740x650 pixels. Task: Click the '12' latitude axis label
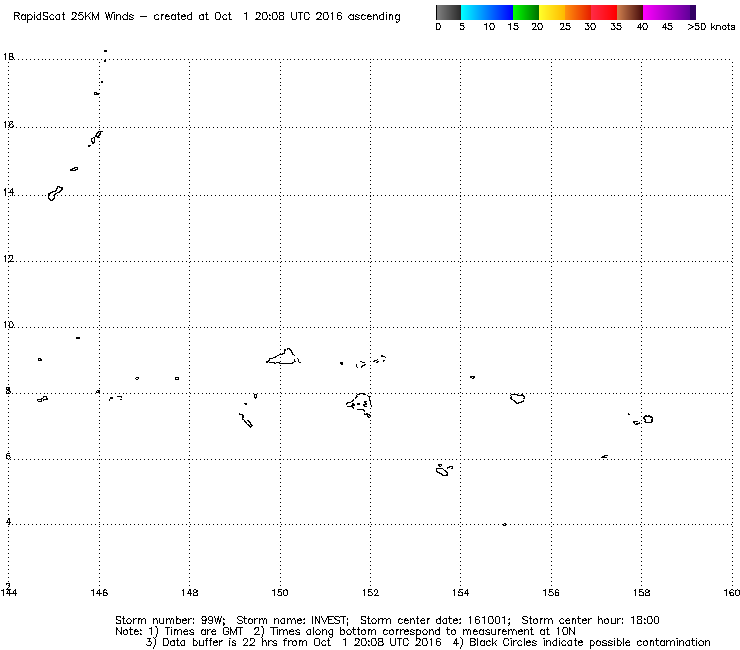8,259
